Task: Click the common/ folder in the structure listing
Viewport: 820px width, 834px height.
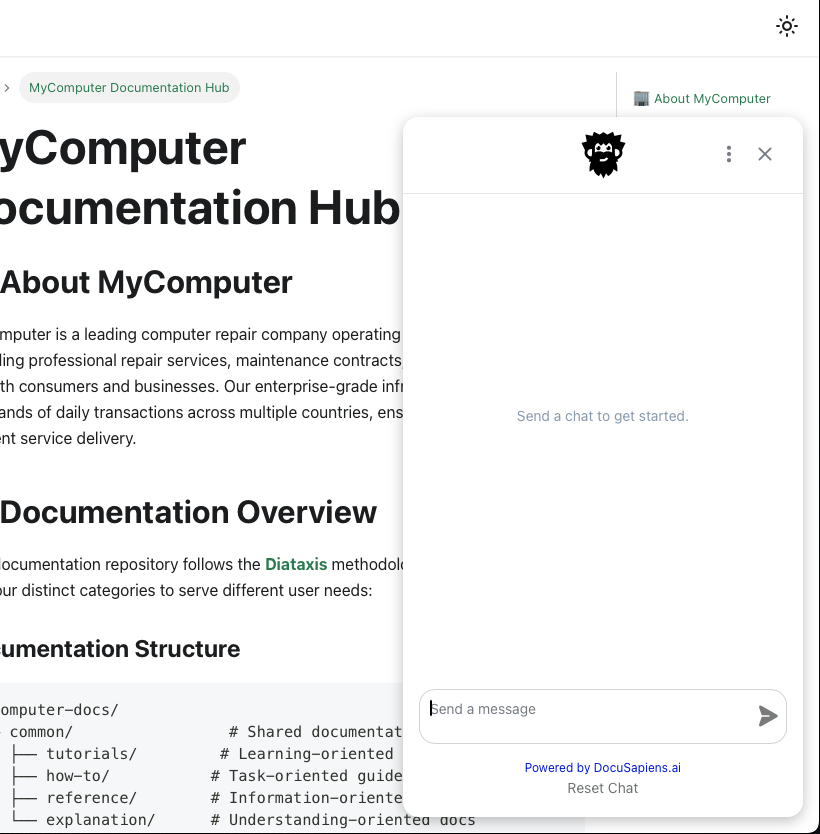Action: point(40,731)
